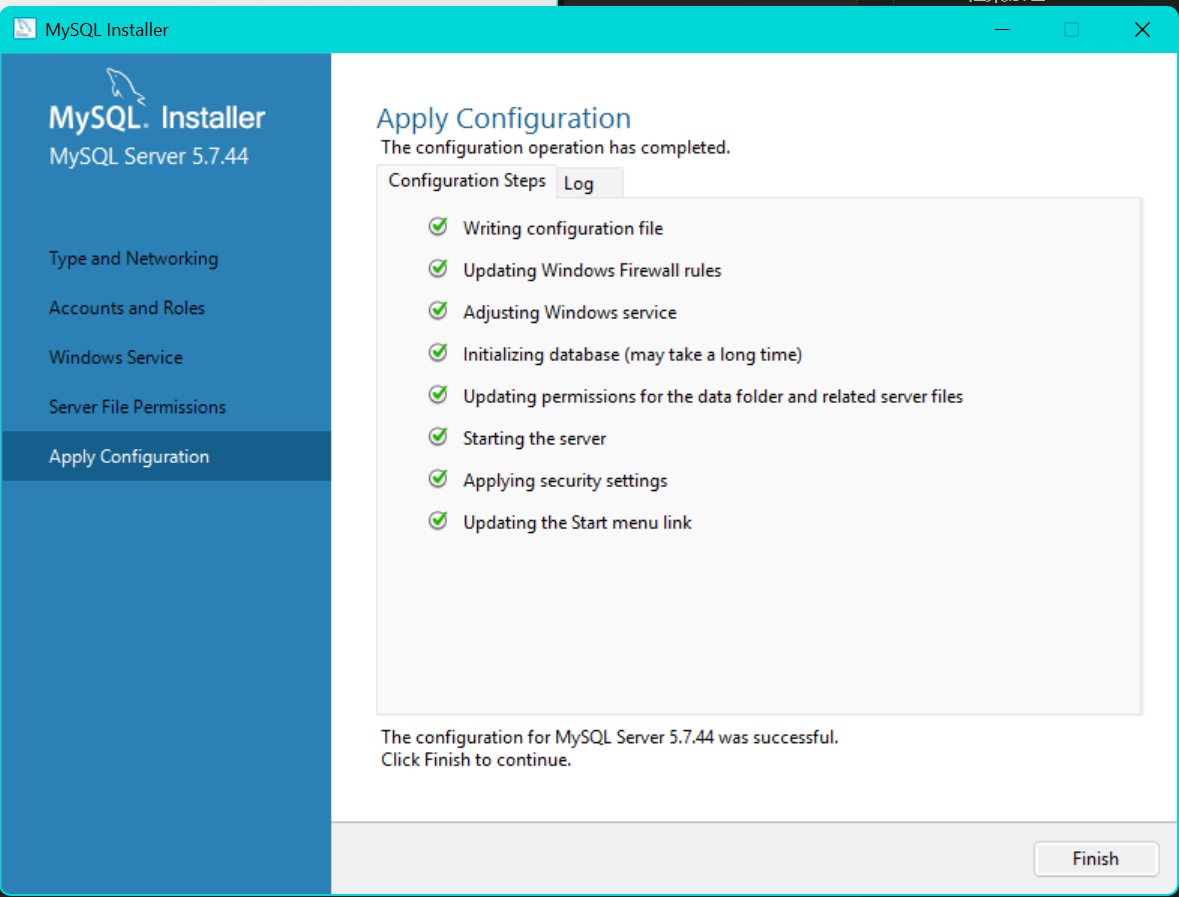Click the check icon next to Adjusting Windows service
1179x897 pixels.
438,311
